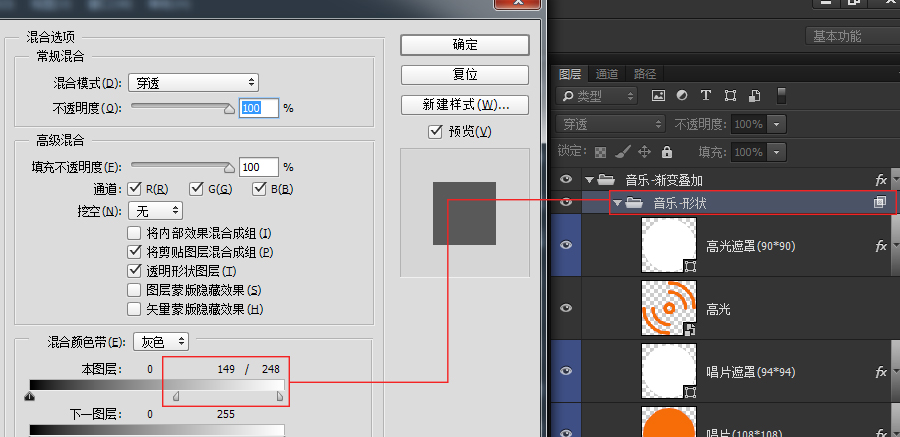Click 本图层 split white handle at 149
Screen dimensions: 900x437
pyautogui.click(x=176, y=396)
